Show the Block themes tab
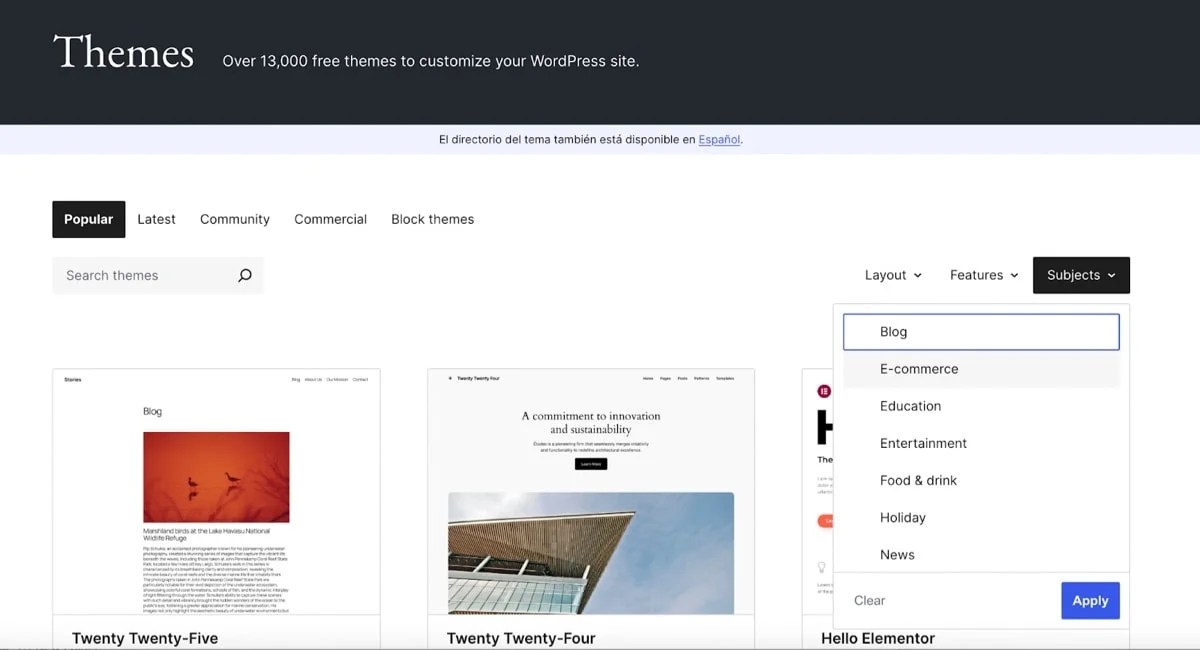This screenshot has height=650, width=1200. [x=432, y=219]
